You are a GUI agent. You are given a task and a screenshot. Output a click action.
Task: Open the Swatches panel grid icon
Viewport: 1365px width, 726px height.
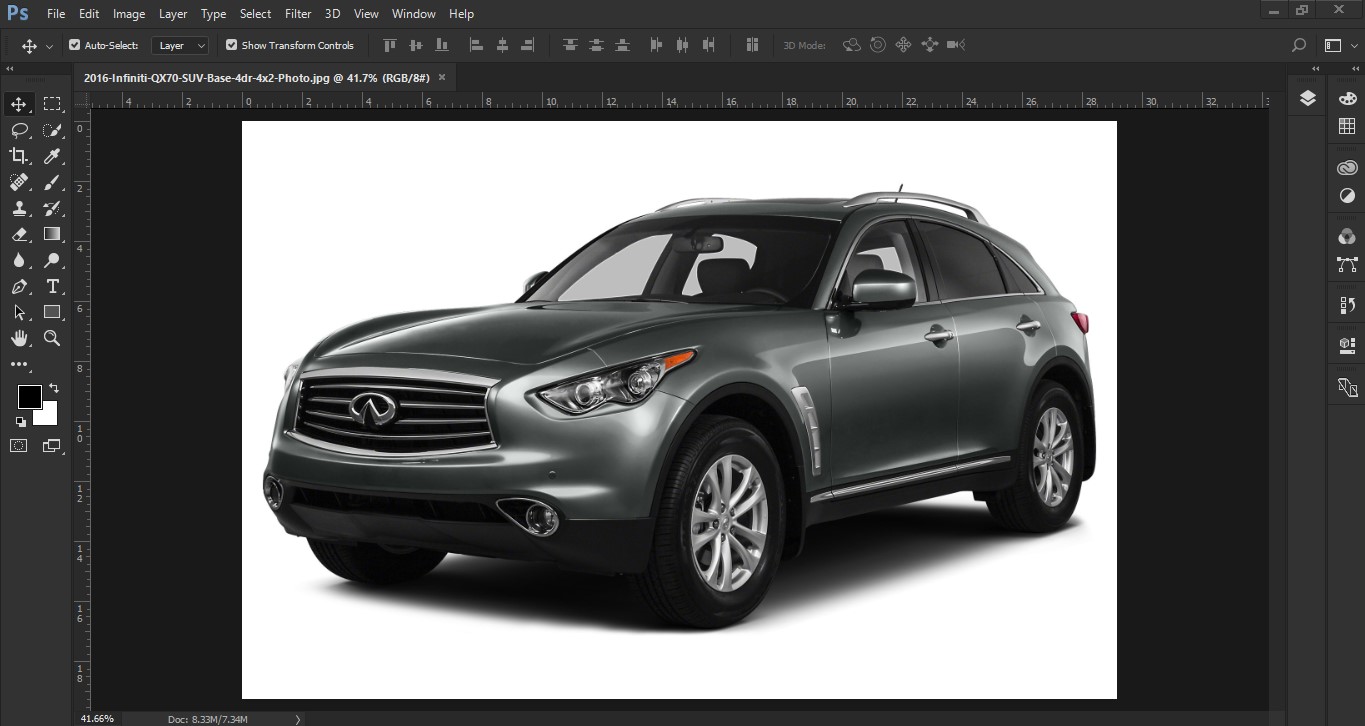point(1347,127)
